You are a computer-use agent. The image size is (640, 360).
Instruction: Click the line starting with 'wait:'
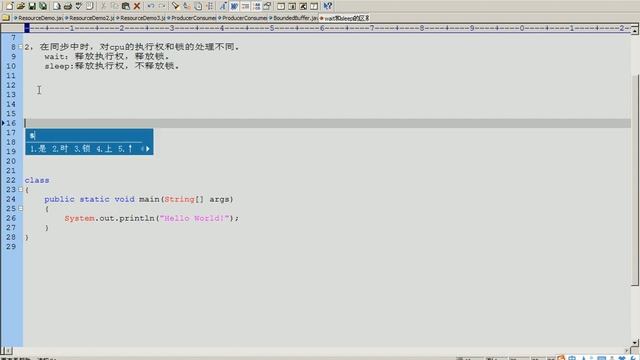[x=107, y=56]
